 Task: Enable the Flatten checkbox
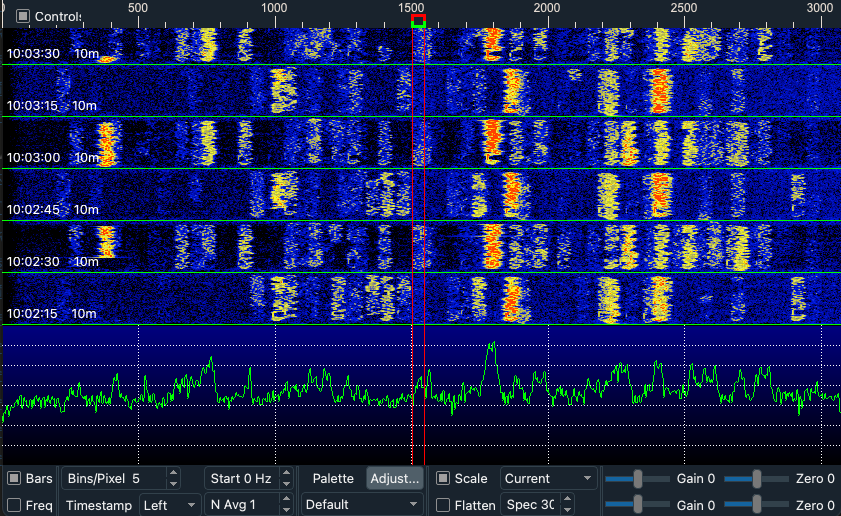(442, 505)
